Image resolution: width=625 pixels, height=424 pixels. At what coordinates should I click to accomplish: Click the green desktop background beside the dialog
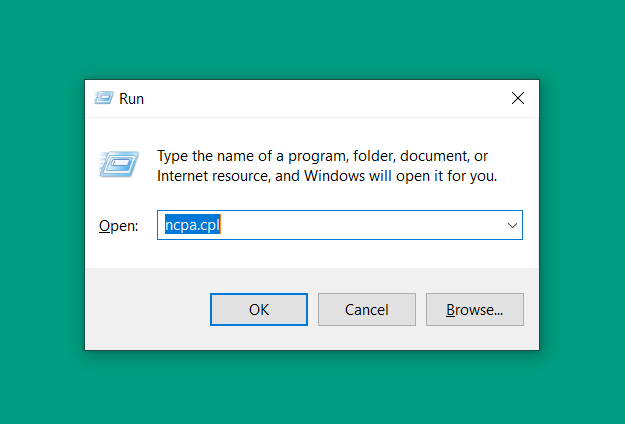[582, 215]
